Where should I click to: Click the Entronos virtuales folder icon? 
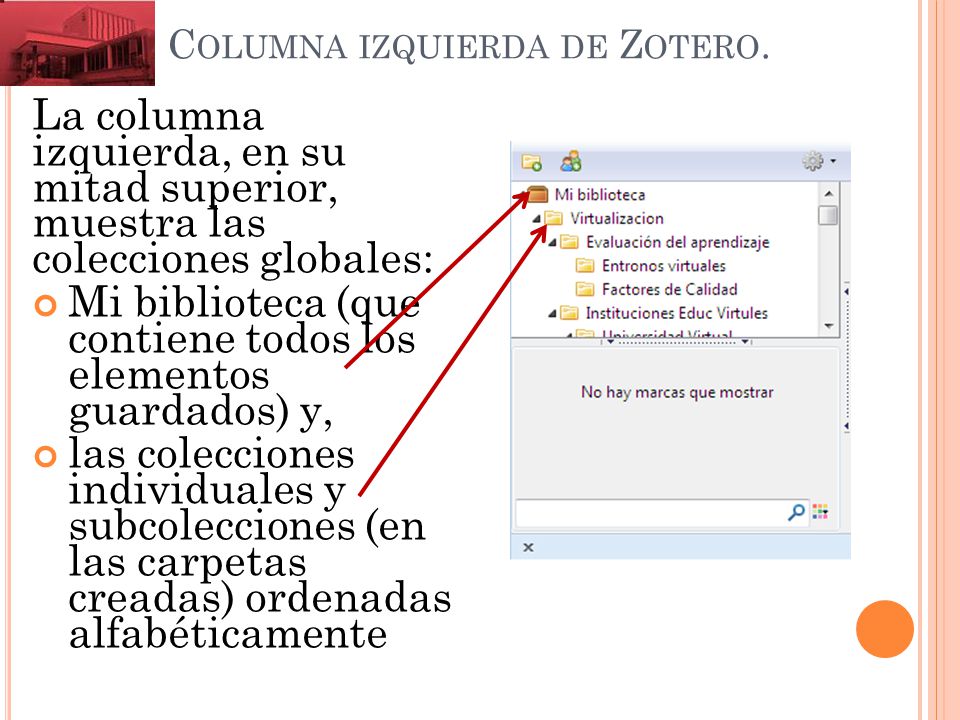coord(585,266)
